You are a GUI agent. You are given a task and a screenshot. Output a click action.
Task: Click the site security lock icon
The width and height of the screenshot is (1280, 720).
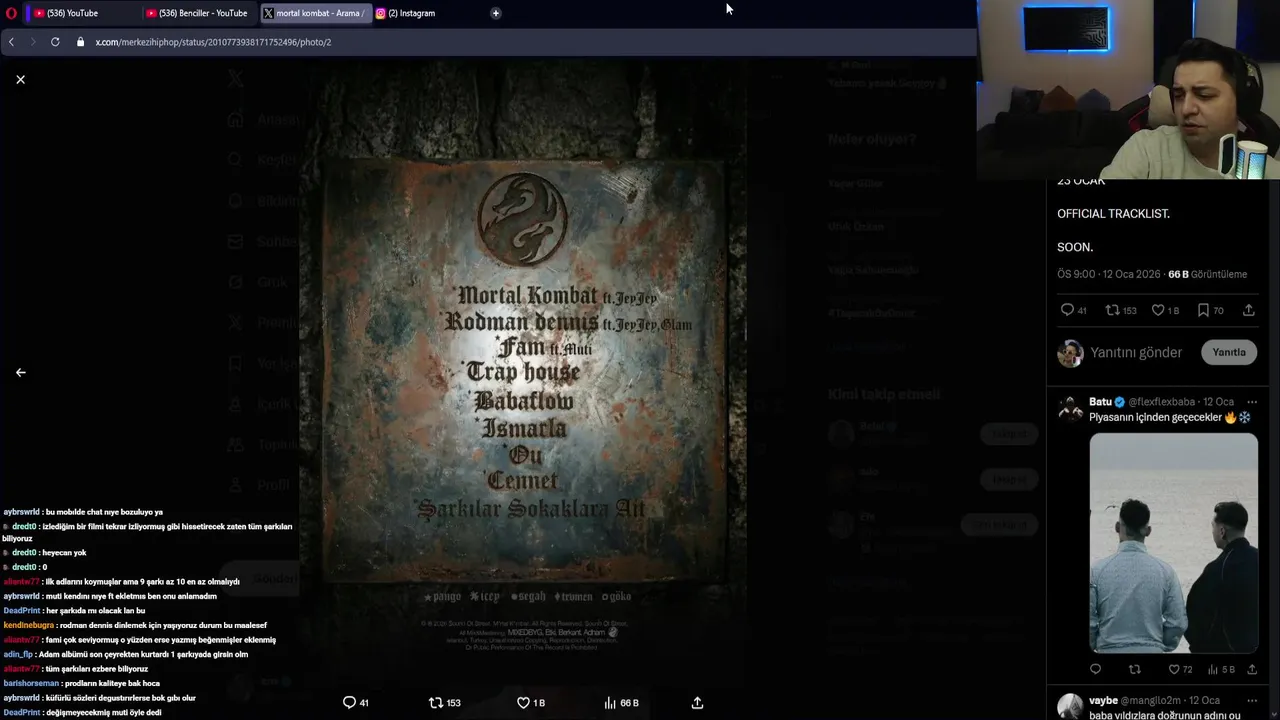tap(81, 42)
